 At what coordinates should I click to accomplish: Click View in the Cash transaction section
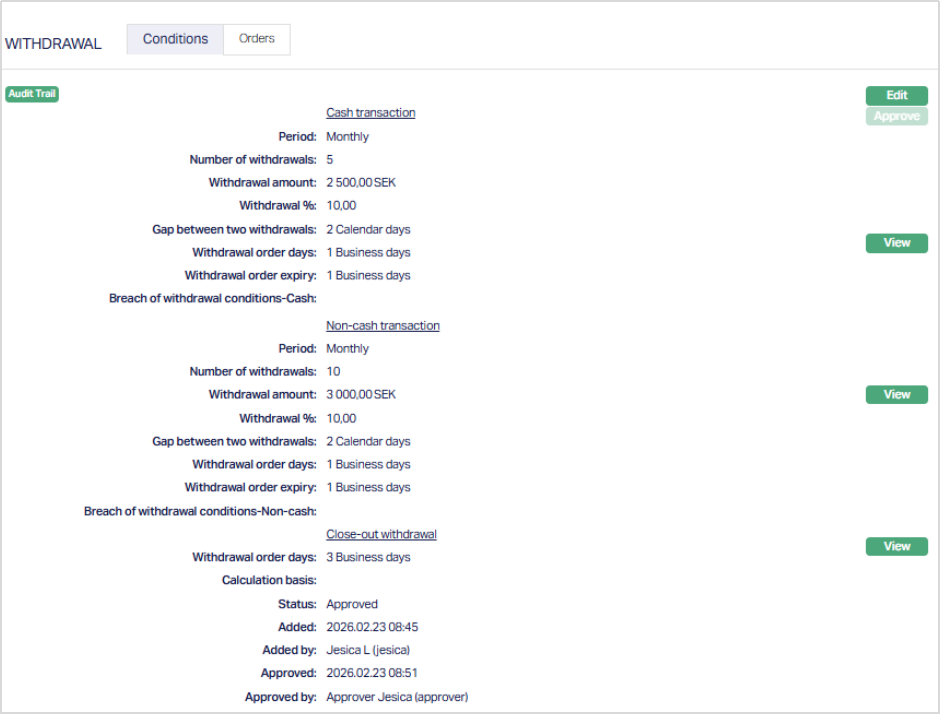tap(896, 243)
